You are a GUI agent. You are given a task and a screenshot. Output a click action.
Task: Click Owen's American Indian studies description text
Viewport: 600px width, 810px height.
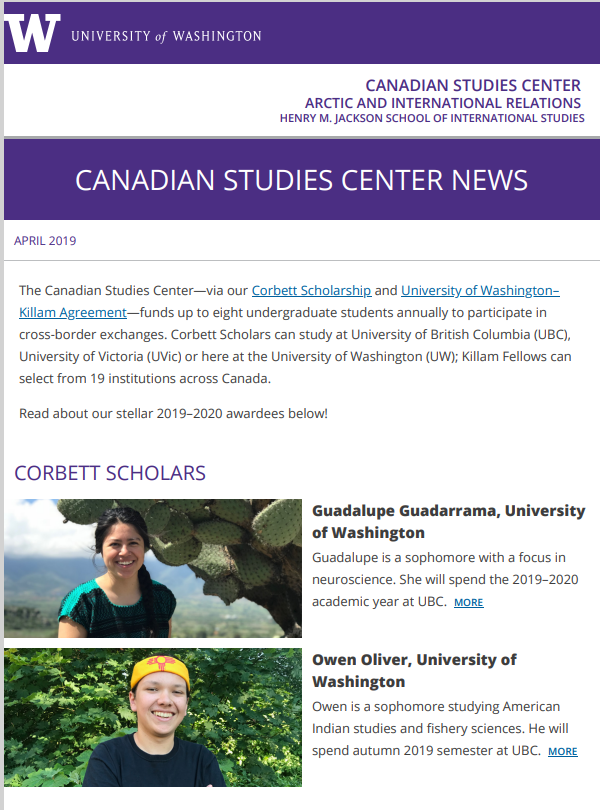tap(440, 728)
